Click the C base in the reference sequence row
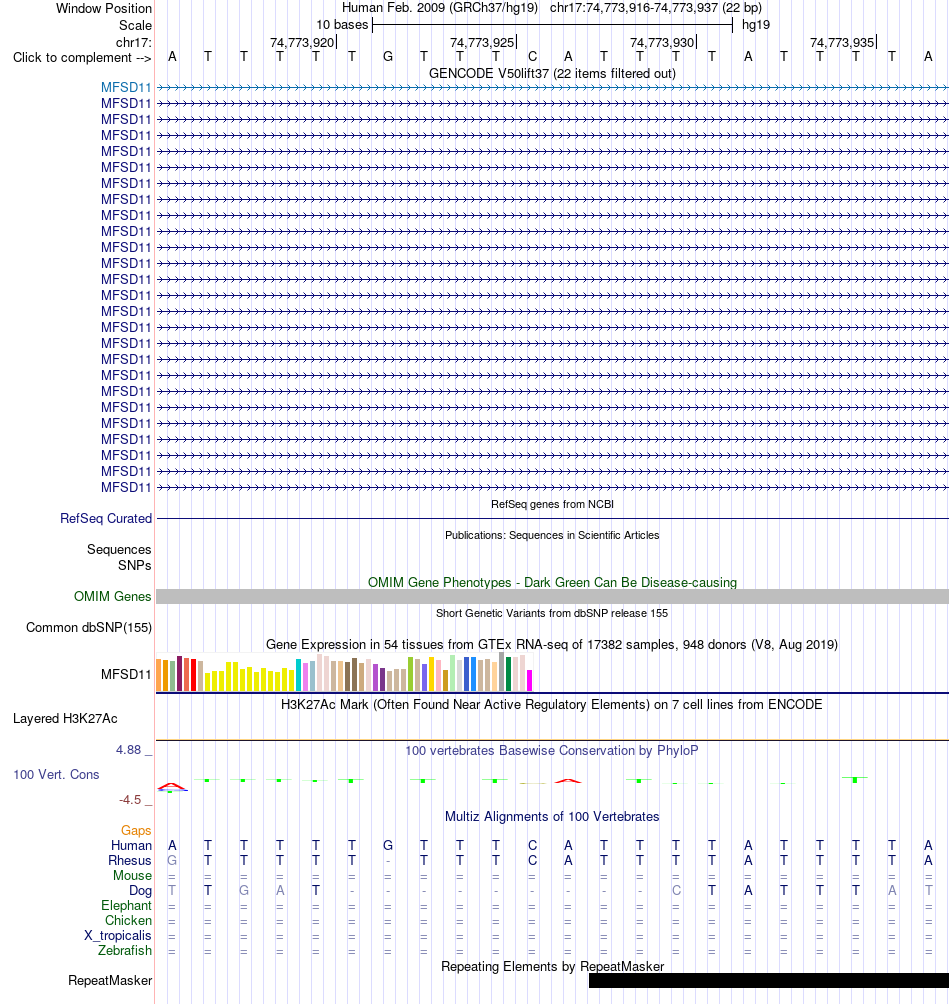 click(x=532, y=57)
